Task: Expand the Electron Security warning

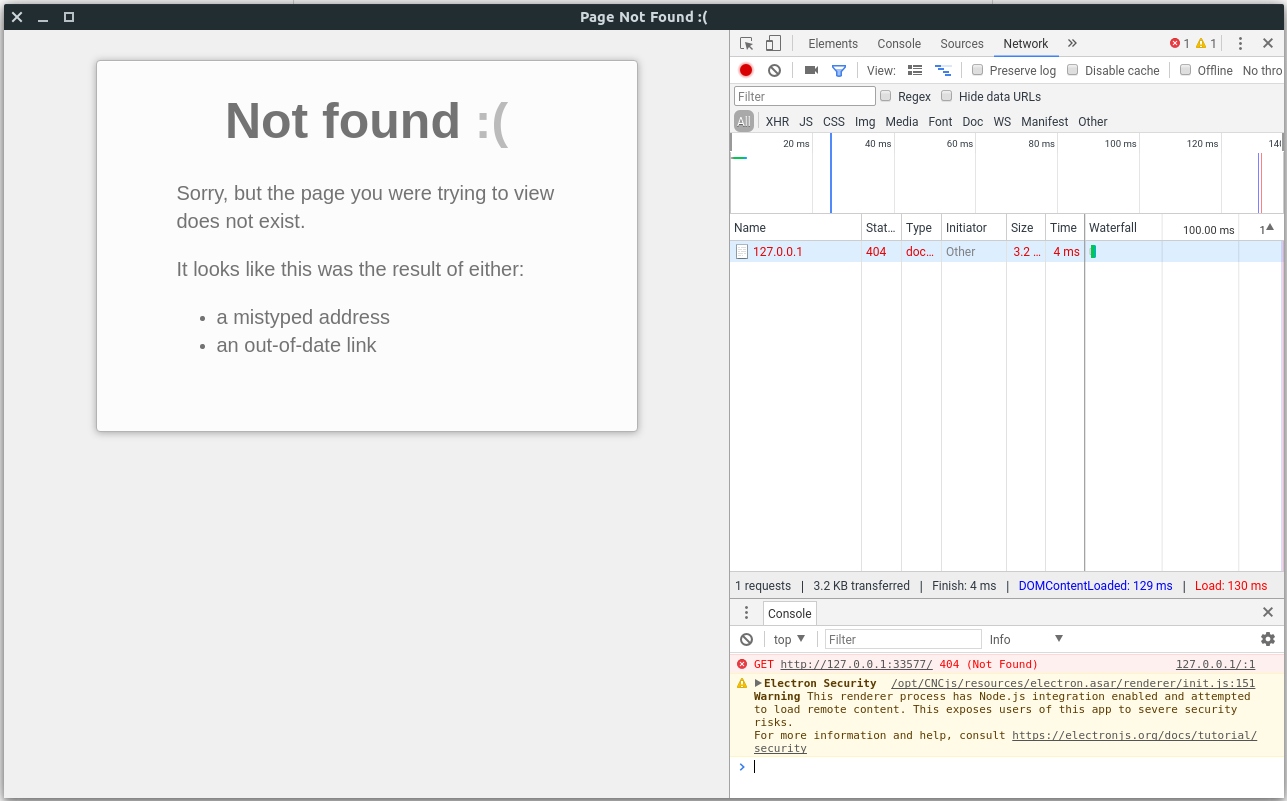Action: tap(759, 683)
